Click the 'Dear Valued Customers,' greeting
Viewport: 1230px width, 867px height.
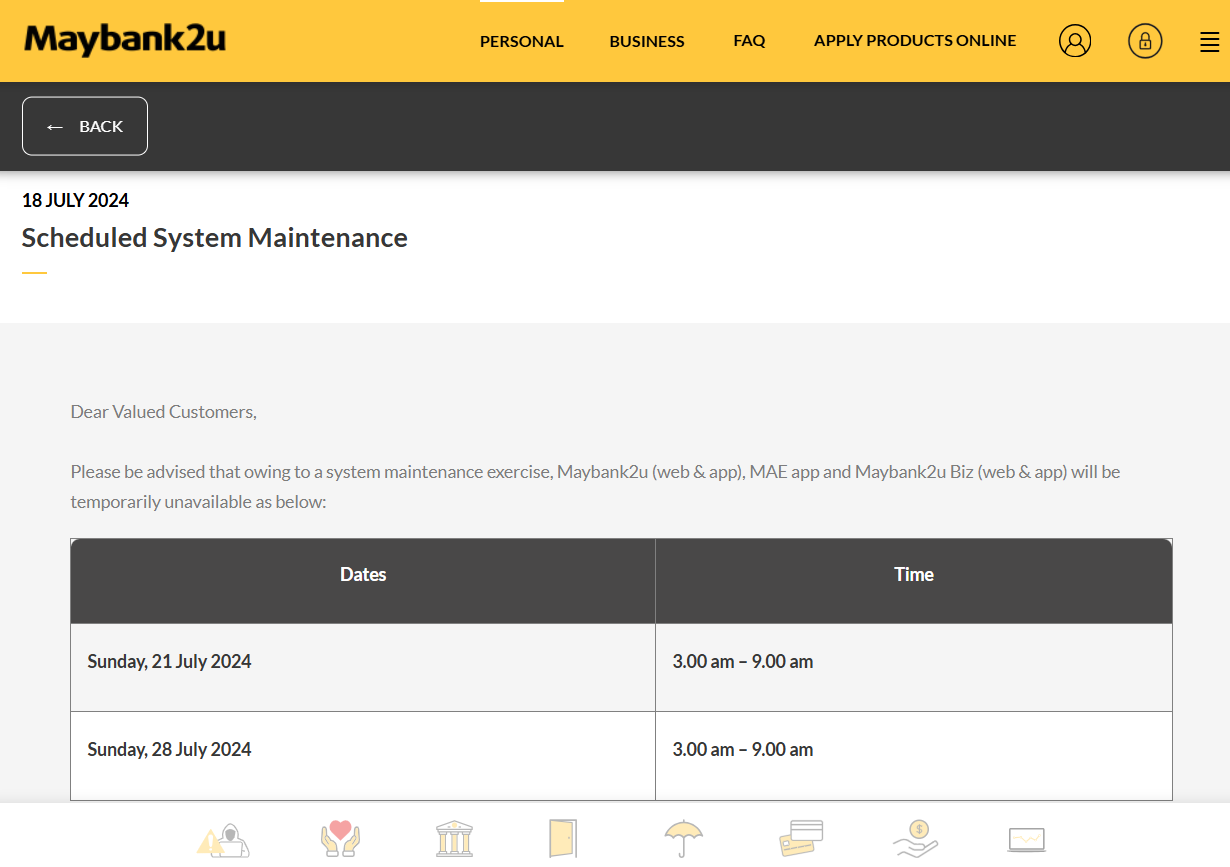pyautogui.click(x=164, y=411)
